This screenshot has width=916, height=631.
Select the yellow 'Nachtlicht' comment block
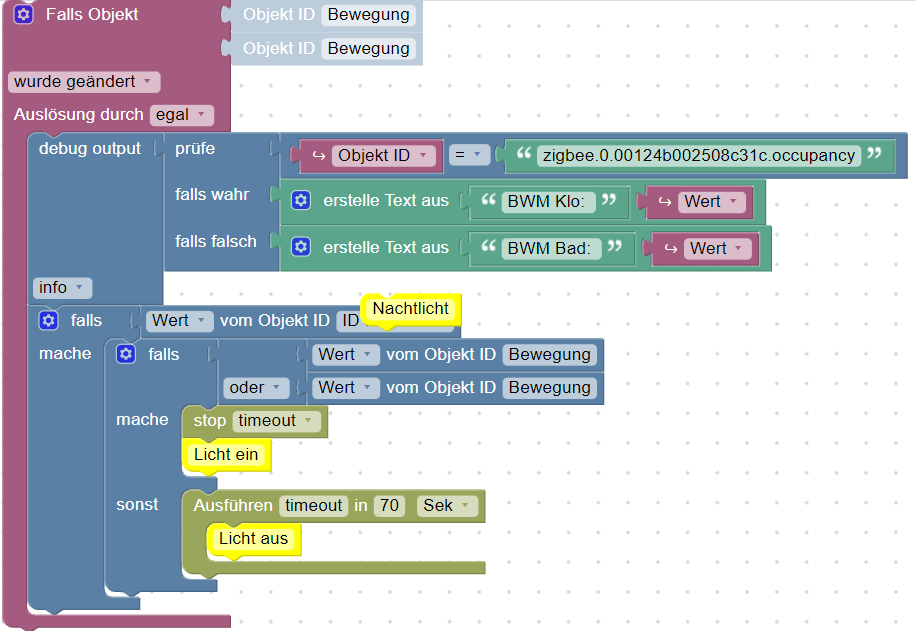pos(411,308)
